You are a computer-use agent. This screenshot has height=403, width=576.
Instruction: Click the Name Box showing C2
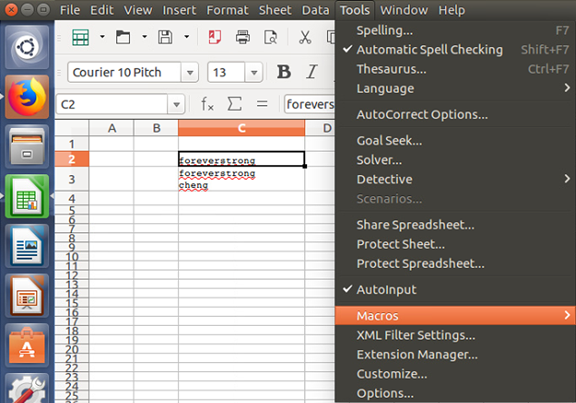coord(112,105)
